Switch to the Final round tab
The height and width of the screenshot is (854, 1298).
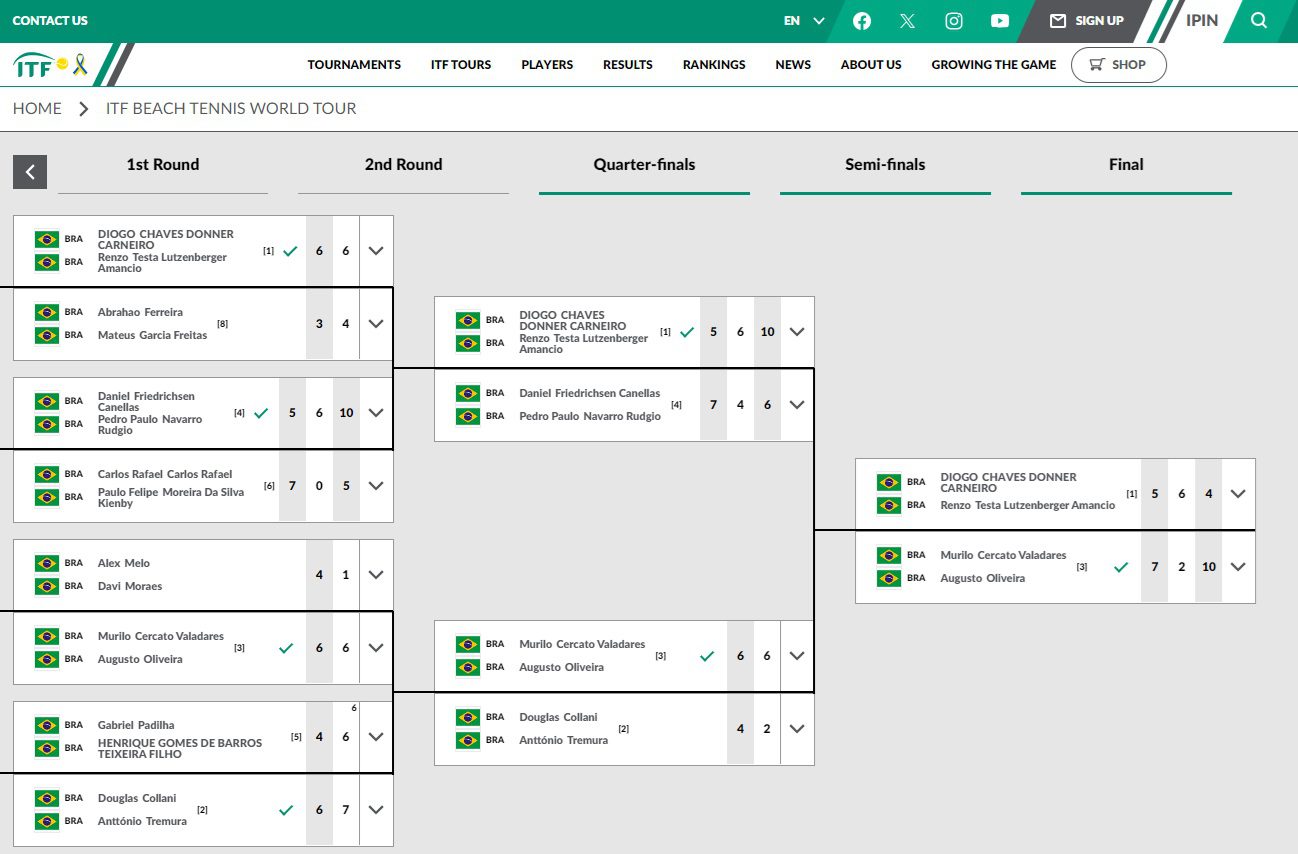point(1126,165)
